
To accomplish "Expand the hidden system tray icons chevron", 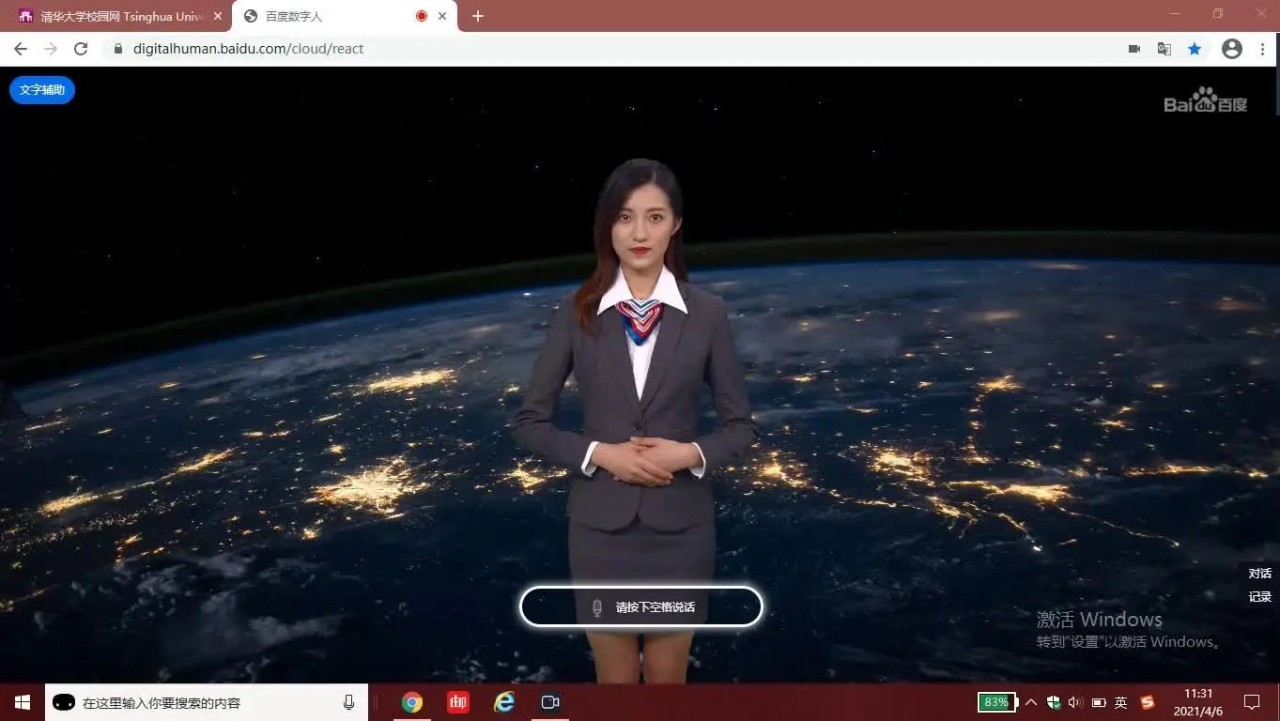I will [1031, 702].
